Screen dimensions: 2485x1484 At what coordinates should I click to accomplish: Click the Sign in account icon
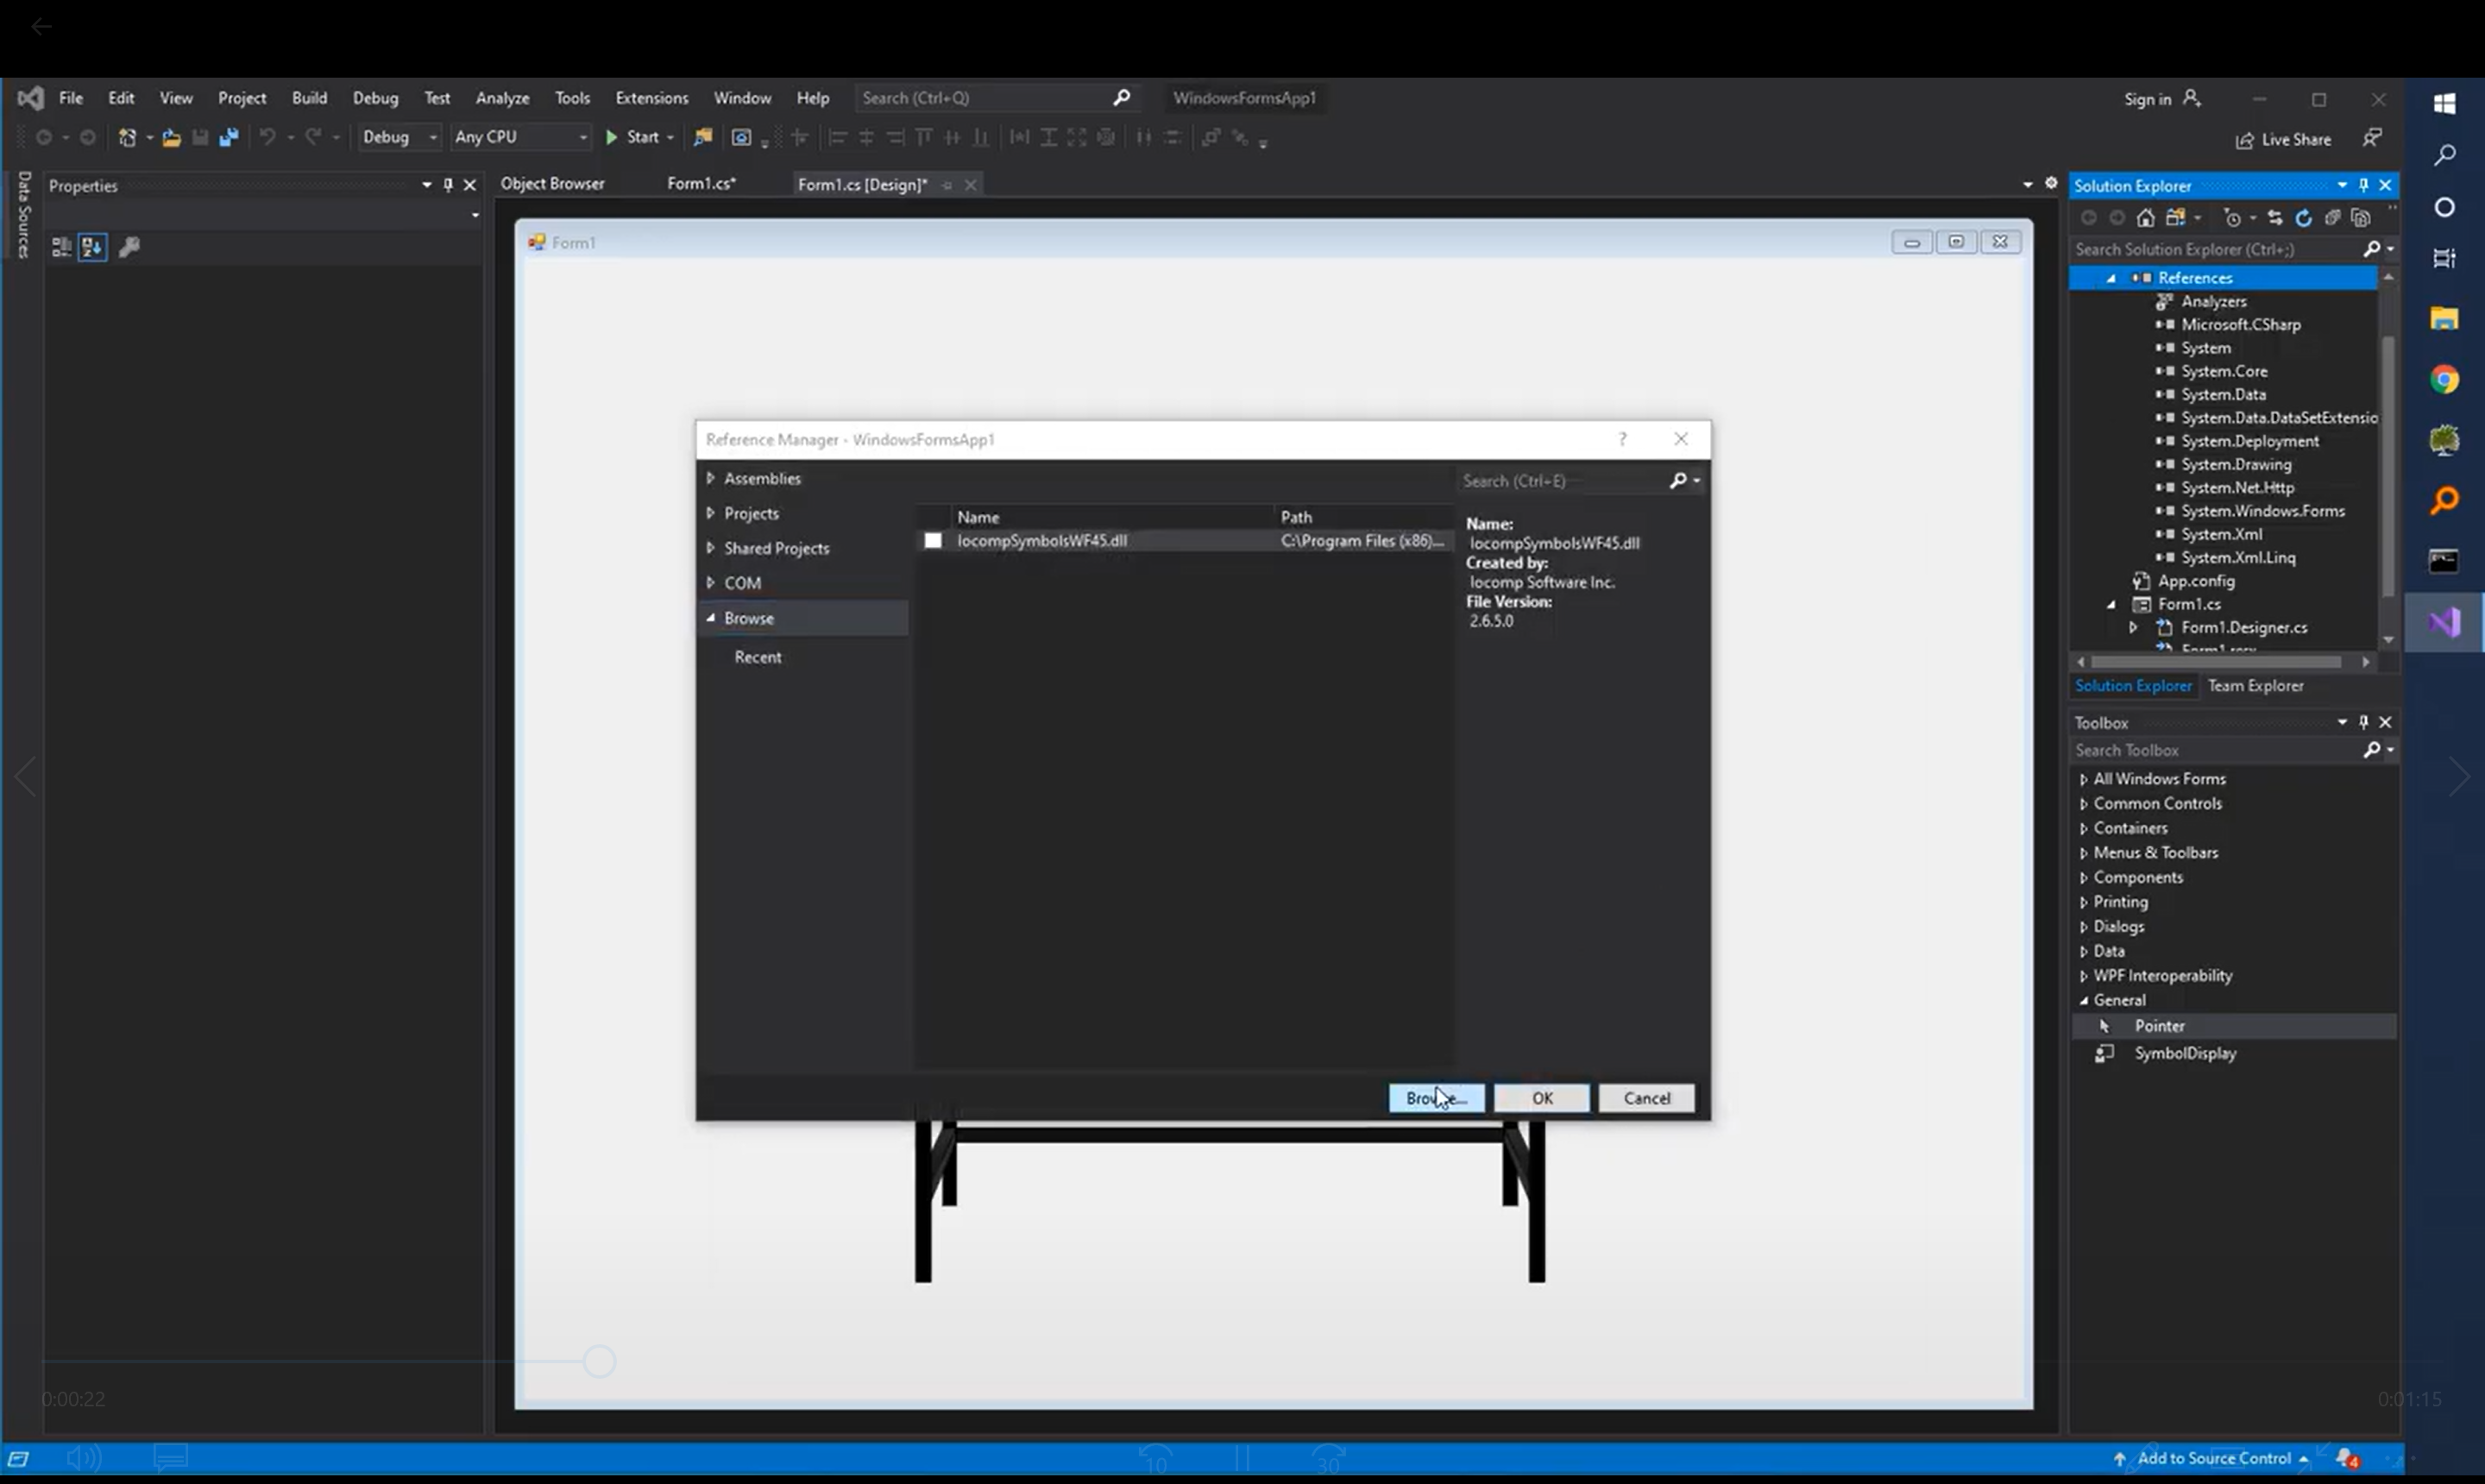[x=2192, y=98]
